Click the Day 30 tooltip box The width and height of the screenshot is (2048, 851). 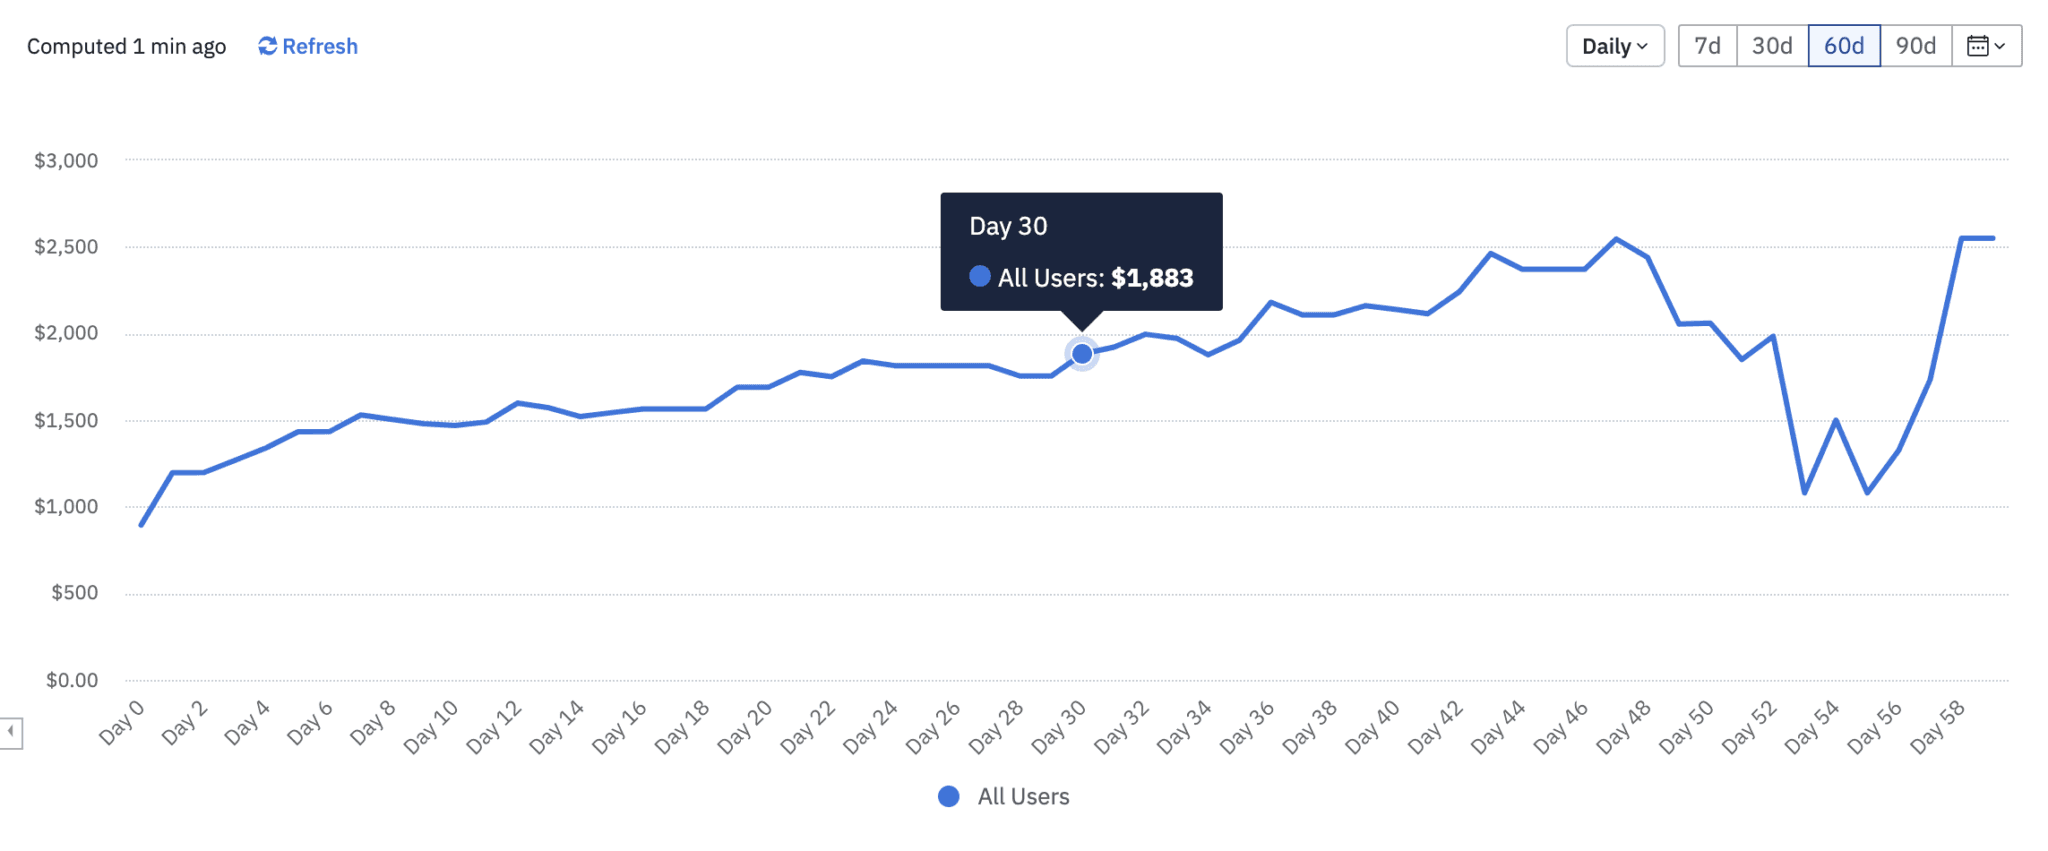[x=1082, y=252]
